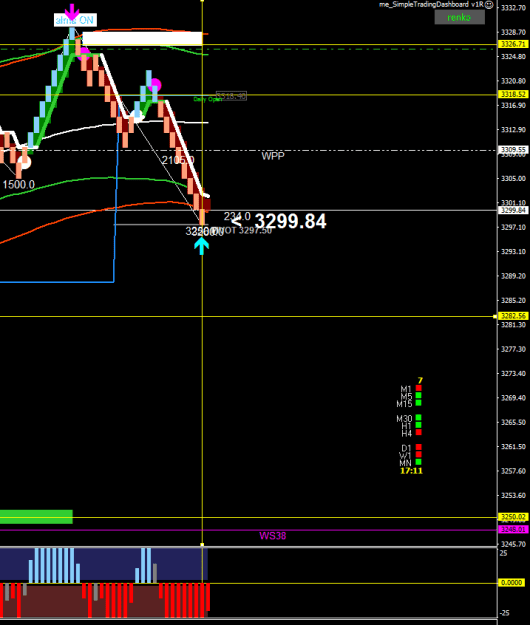The image size is (530, 625).
Task: Click the 3282.56 yellow price tag on axis
Action: click(x=513, y=316)
